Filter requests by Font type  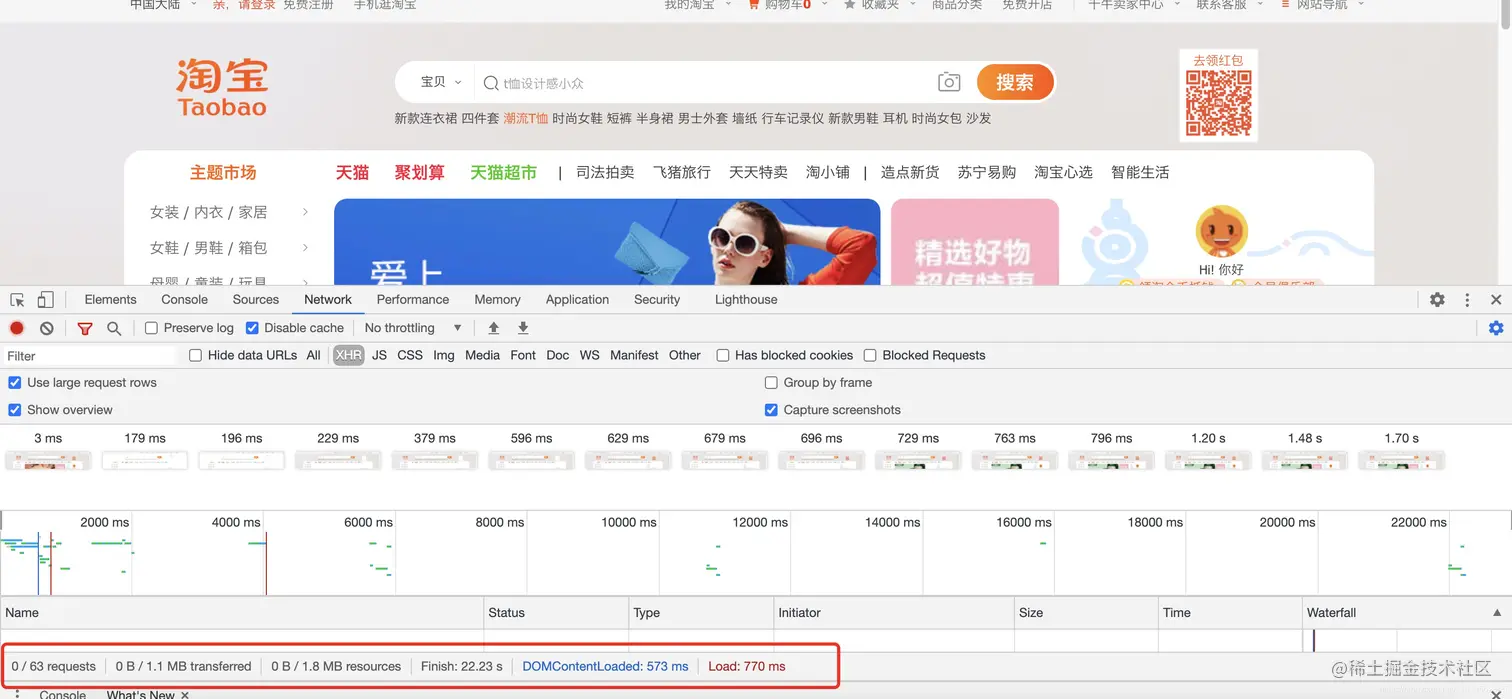pyautogui.click(x=523, y=355)
